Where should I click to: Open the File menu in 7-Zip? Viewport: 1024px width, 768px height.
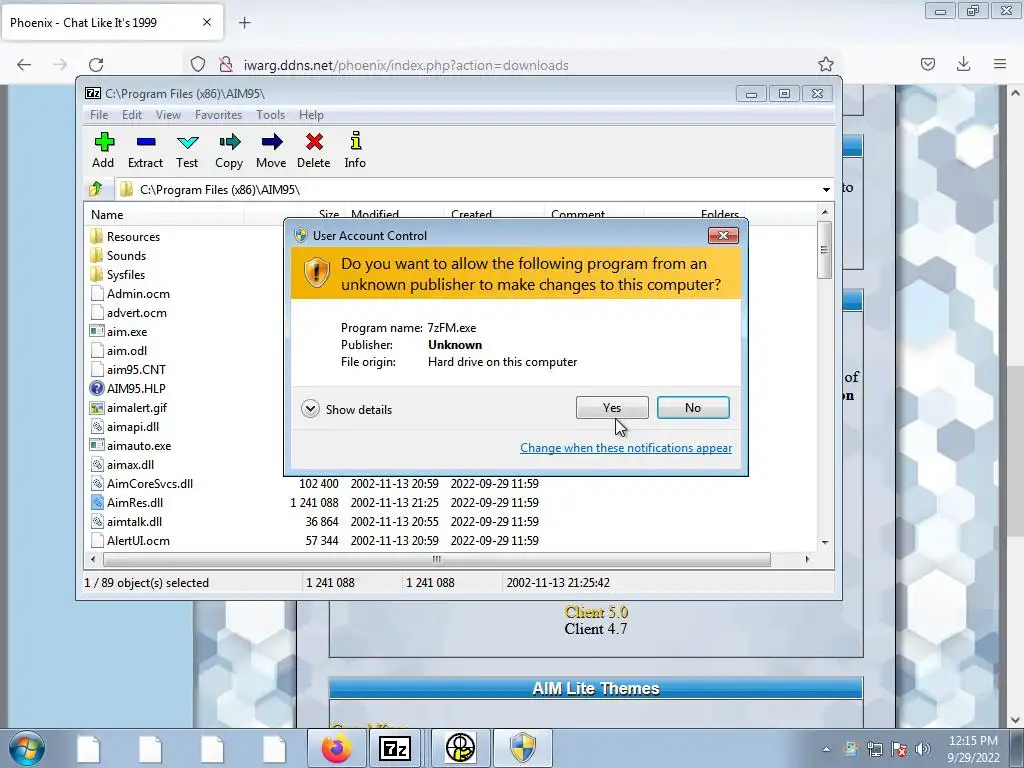(x=99, y=114)
